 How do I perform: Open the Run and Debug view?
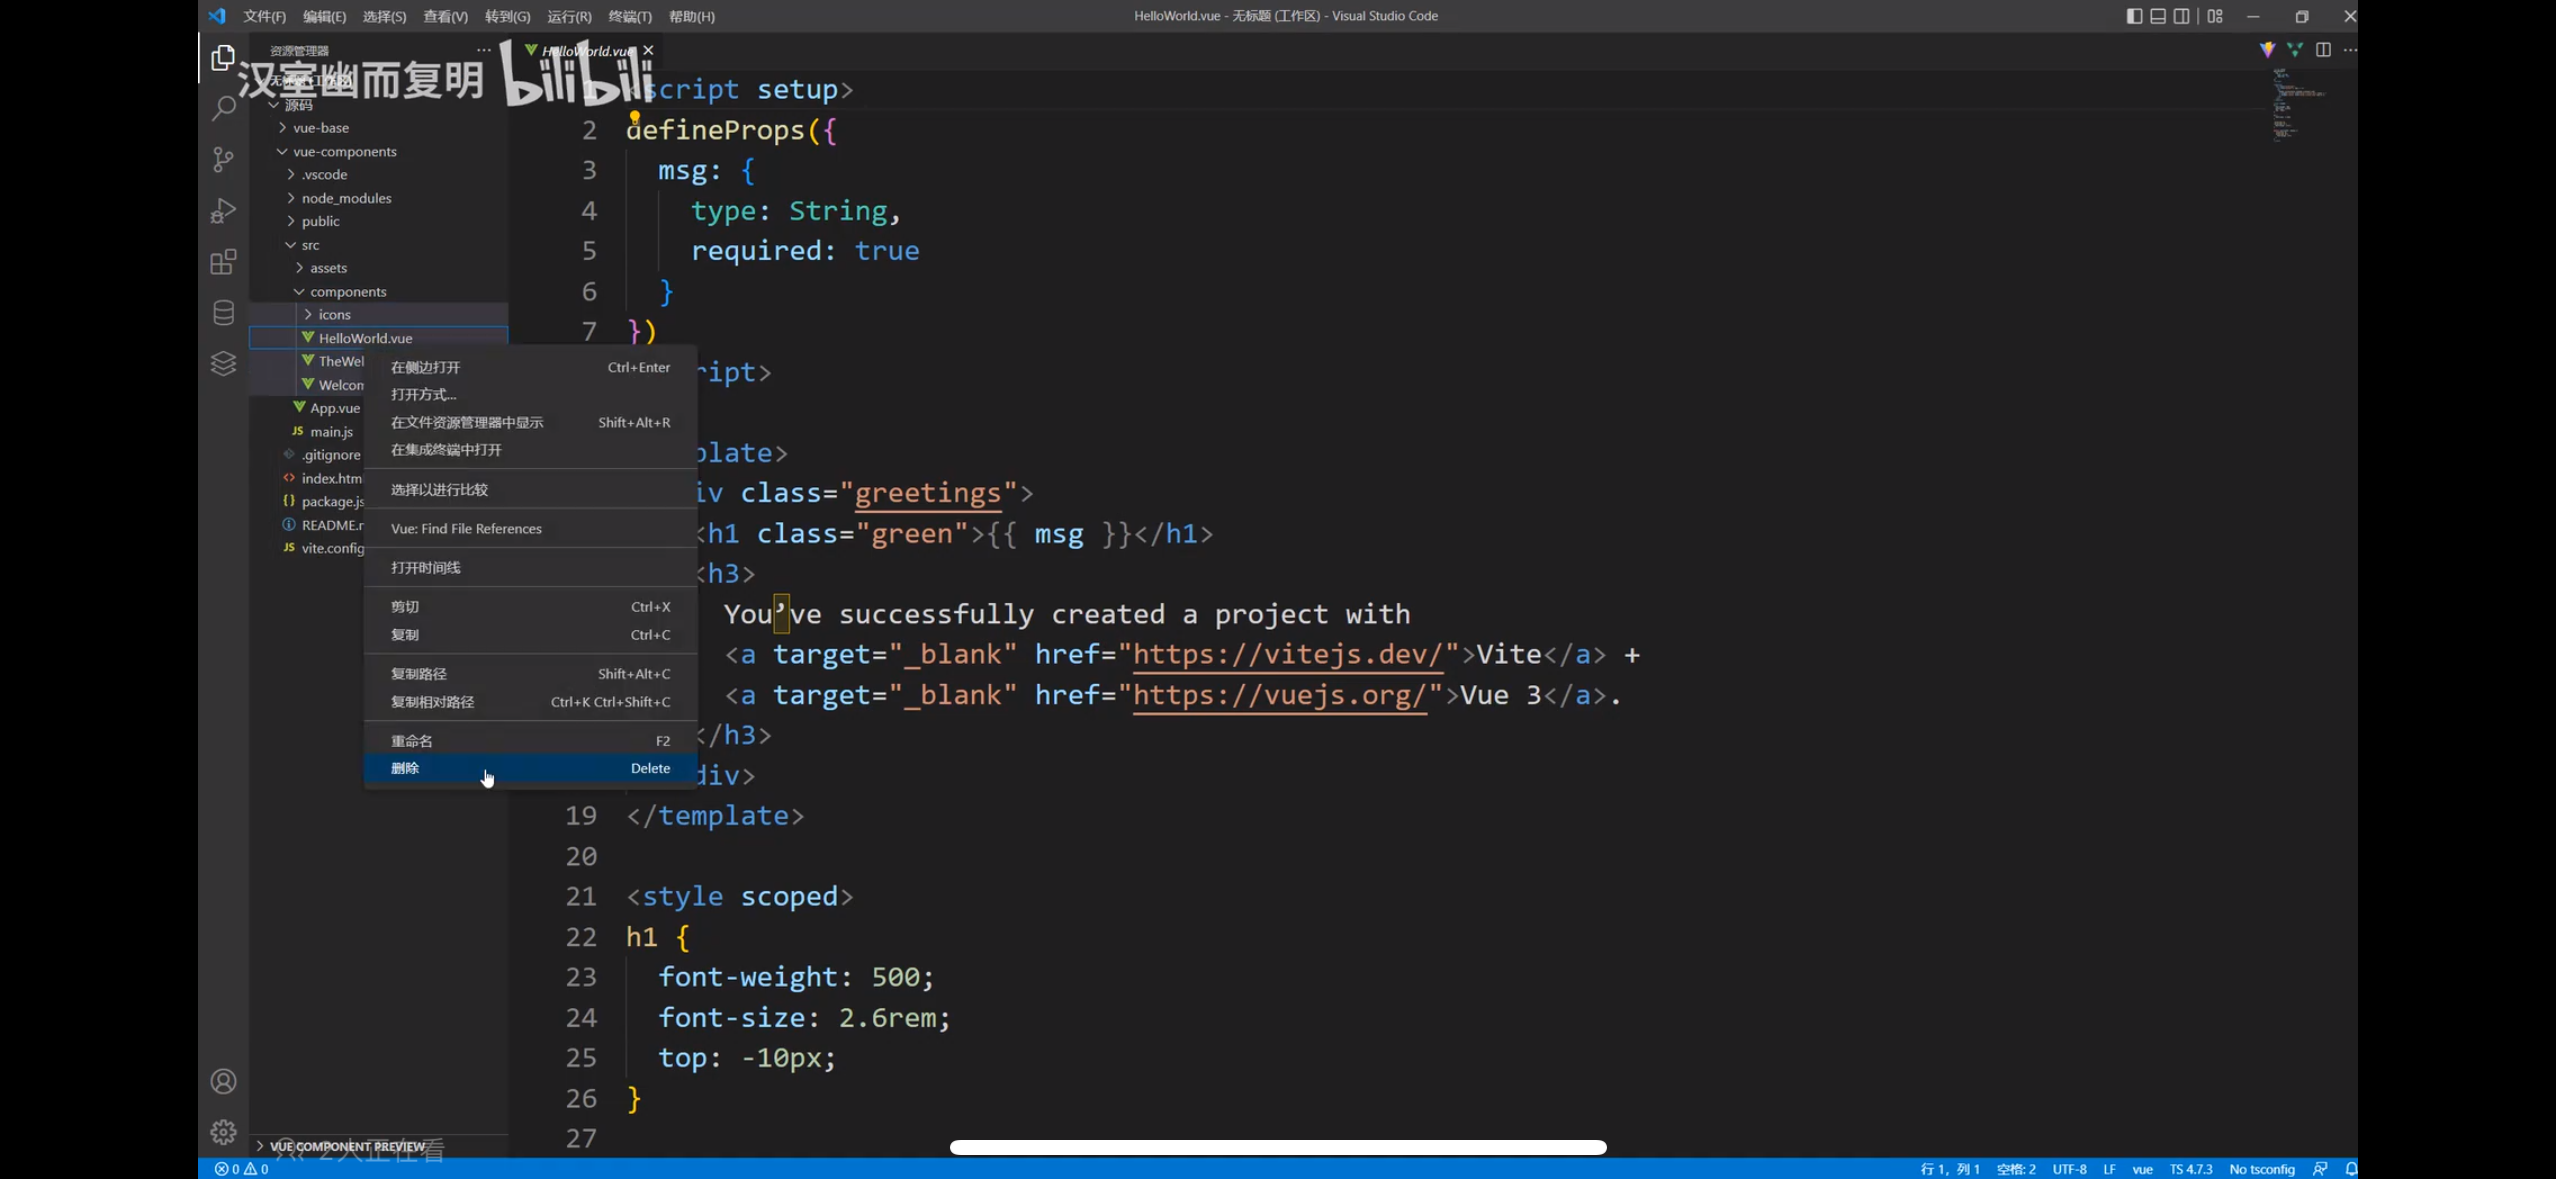223,211
